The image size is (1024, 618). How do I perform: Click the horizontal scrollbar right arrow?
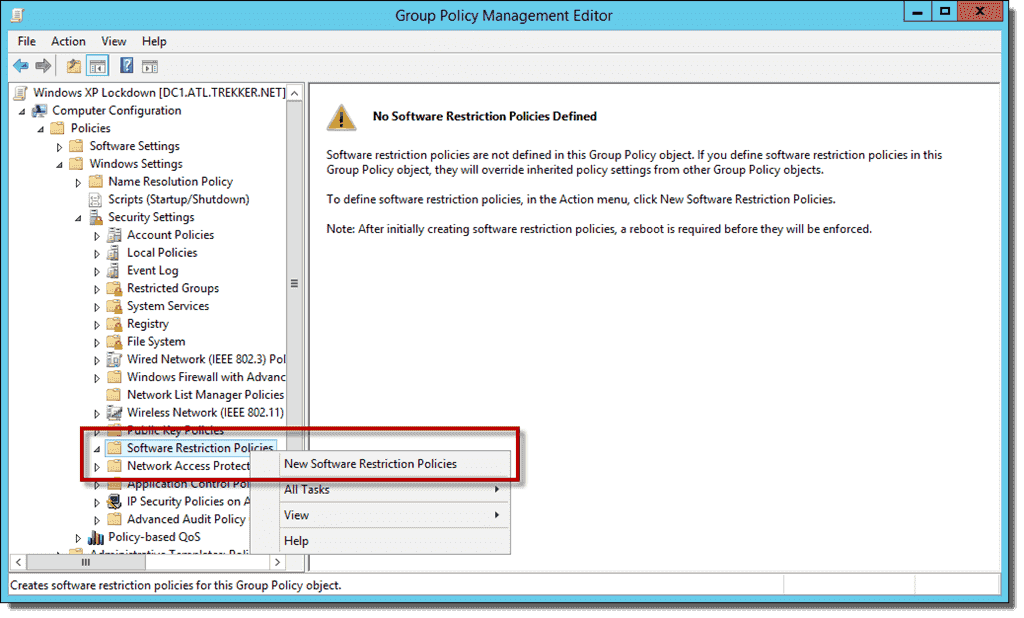277,562
